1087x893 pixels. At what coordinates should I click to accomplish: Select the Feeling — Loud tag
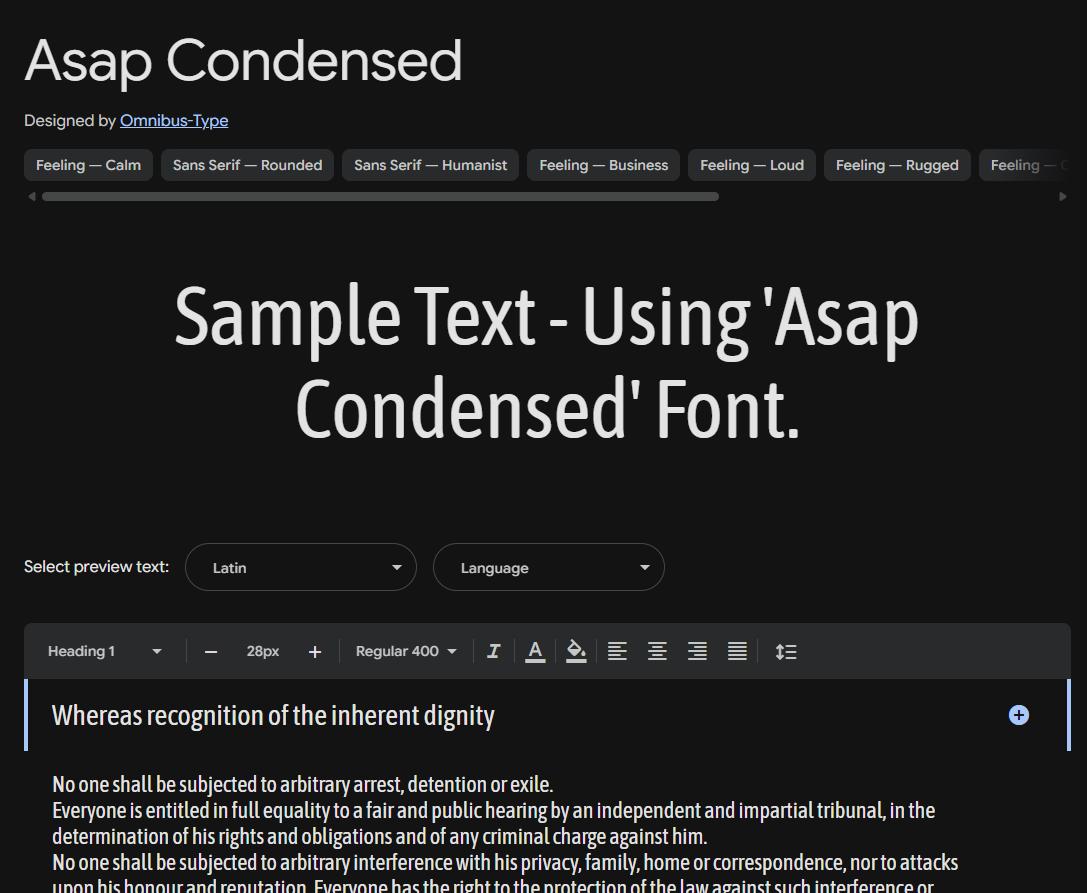click(752, 165)
